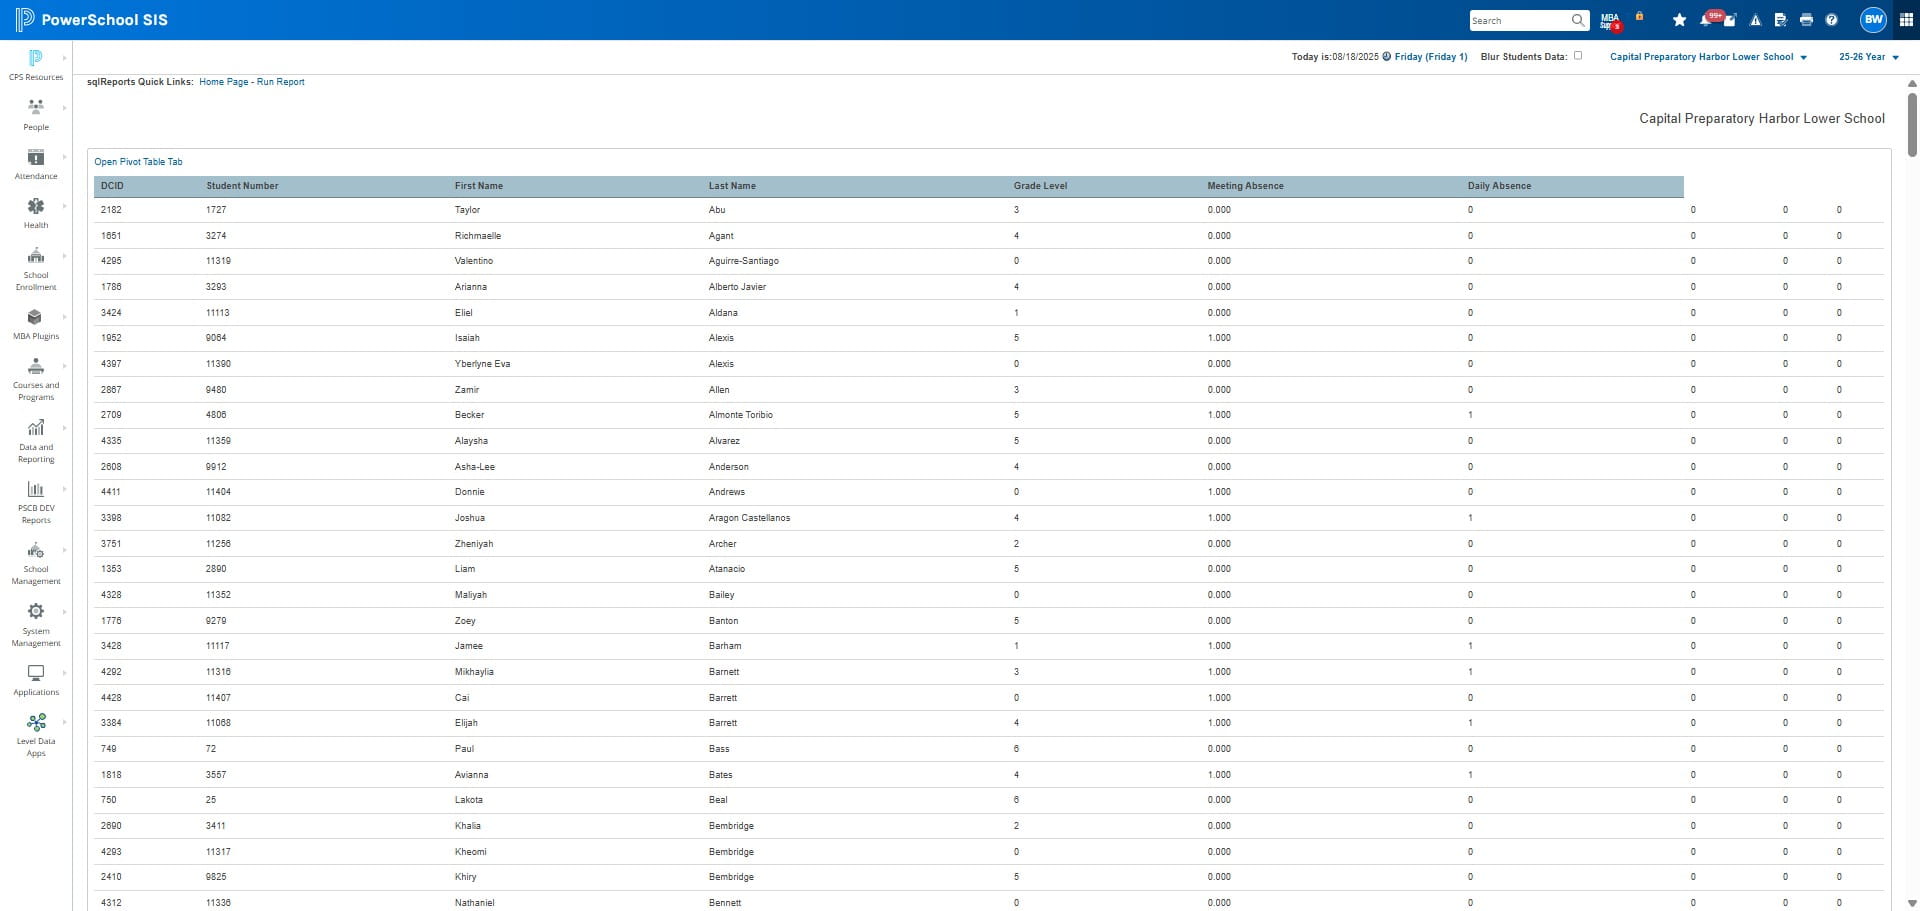This screenshot has height=911, width=1920.
Task: Sort by the DCID column header
Action: coord(112,186)
